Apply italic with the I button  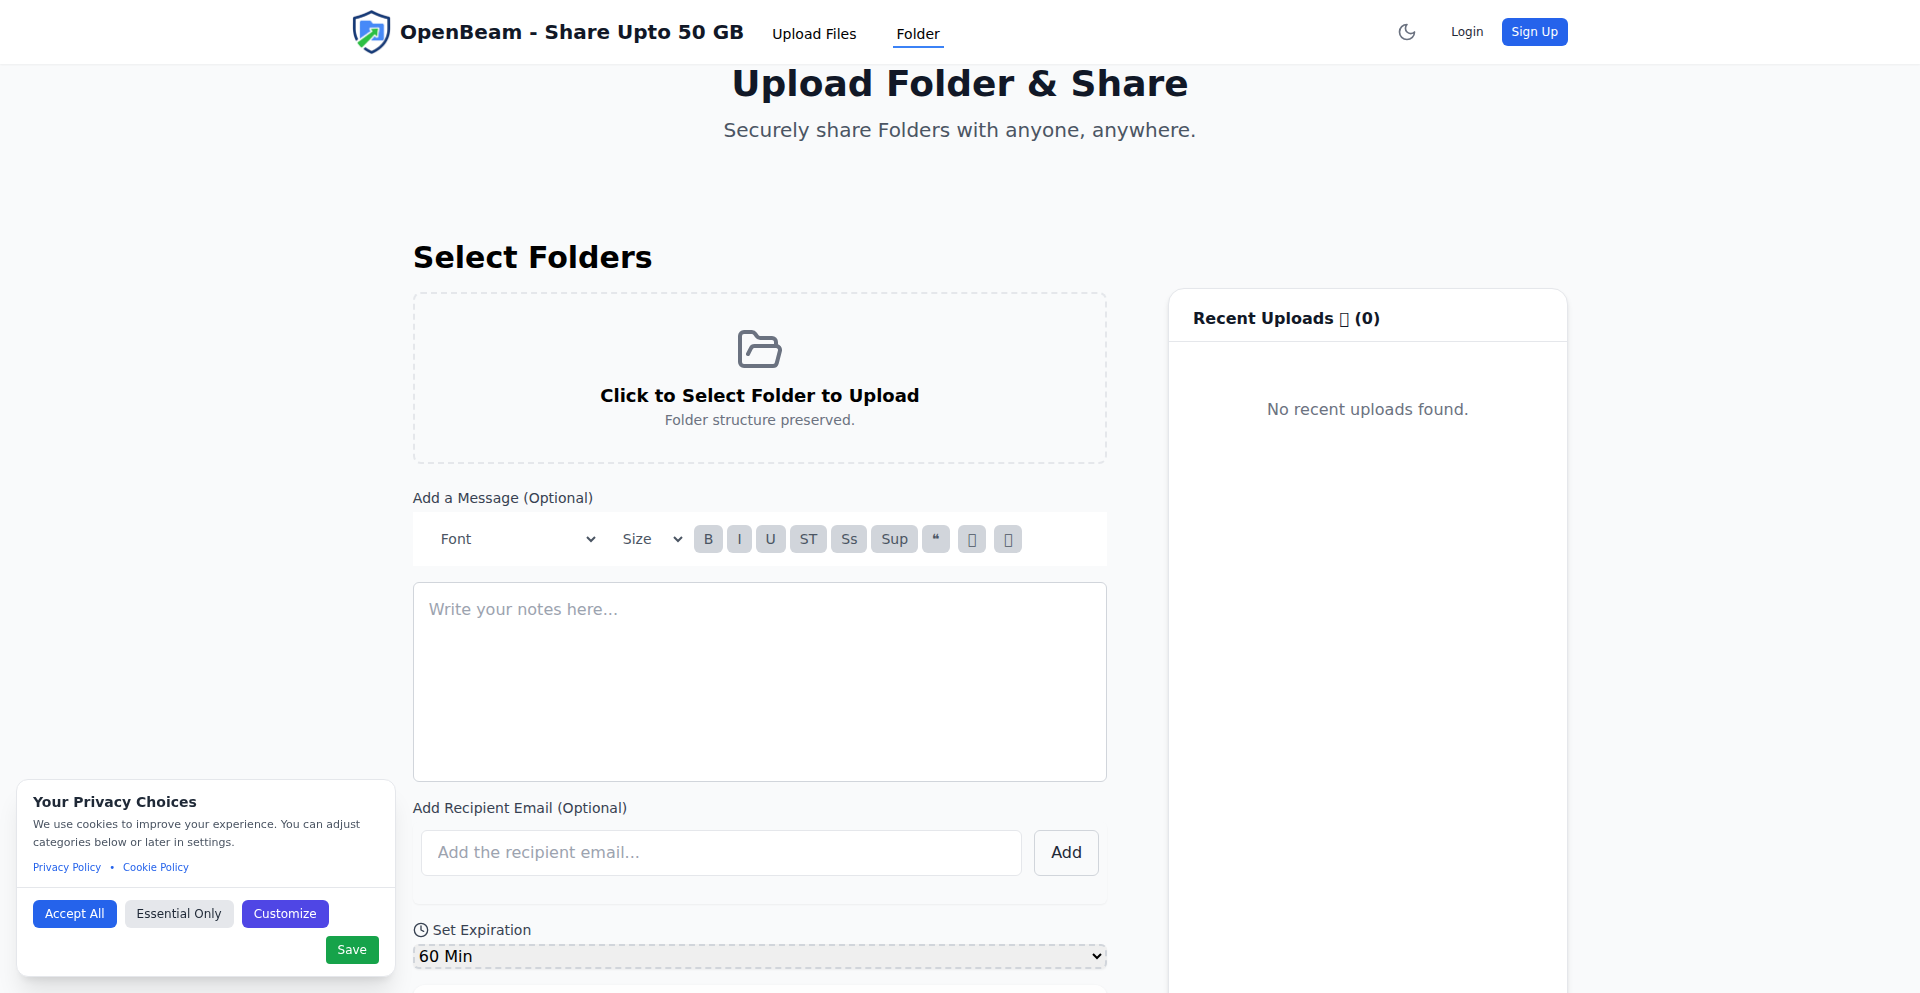point(739,539)
